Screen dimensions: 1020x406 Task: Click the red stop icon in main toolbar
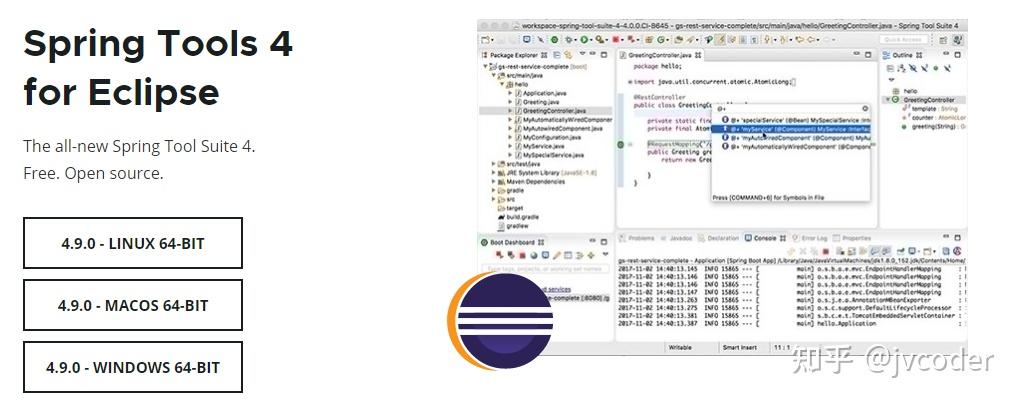615,40
